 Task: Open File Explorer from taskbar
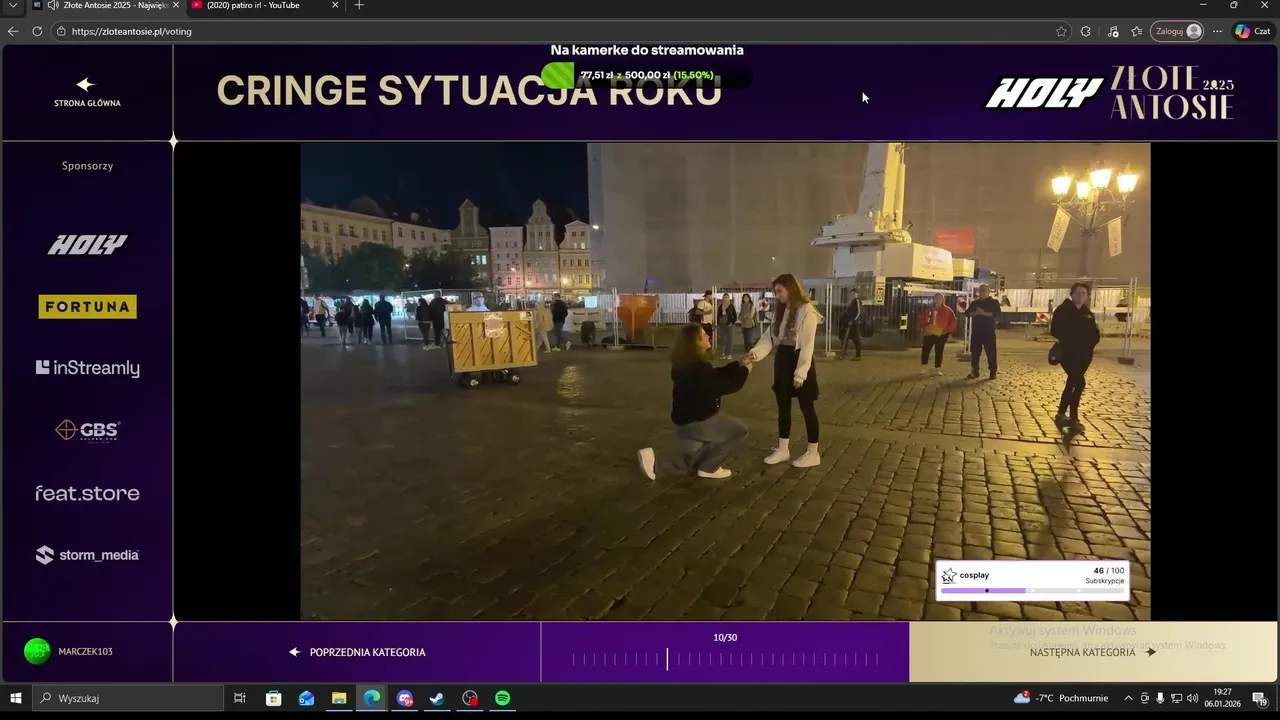pyautogui.click(x=339, y=698)
